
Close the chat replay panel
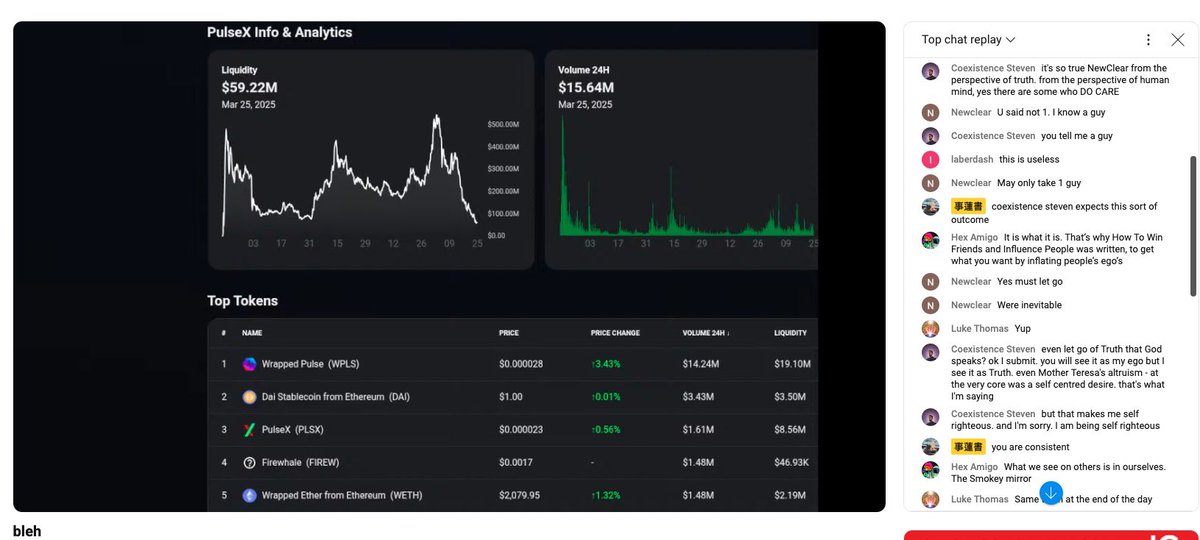(1177, 40)
